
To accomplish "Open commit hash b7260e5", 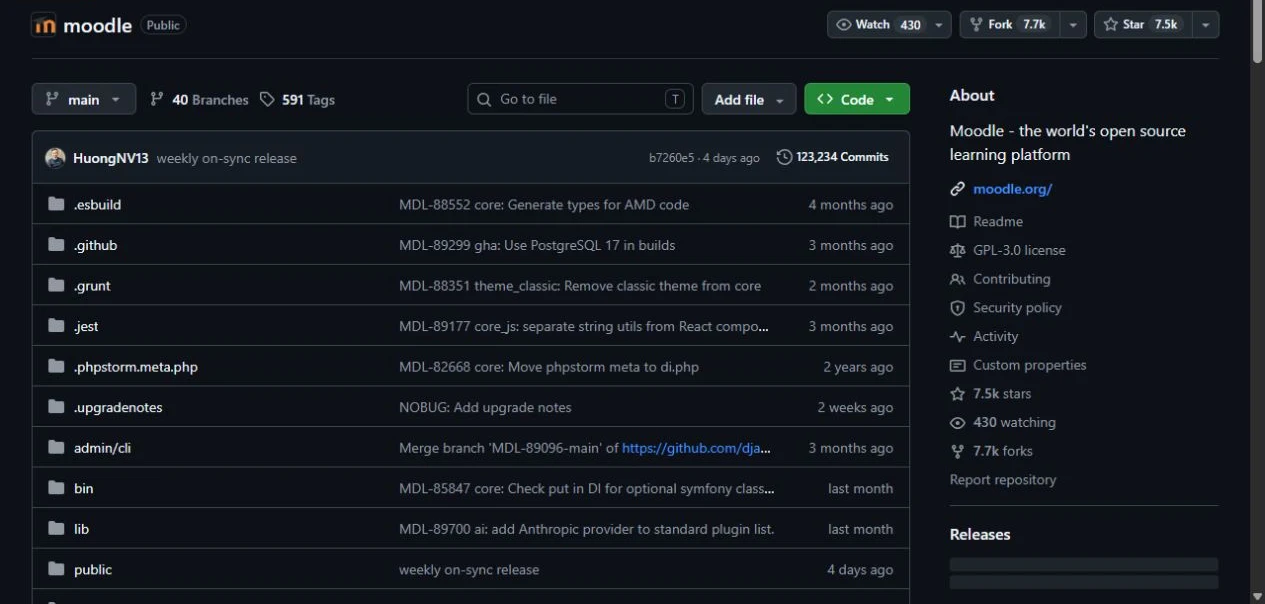I will 672,158.
